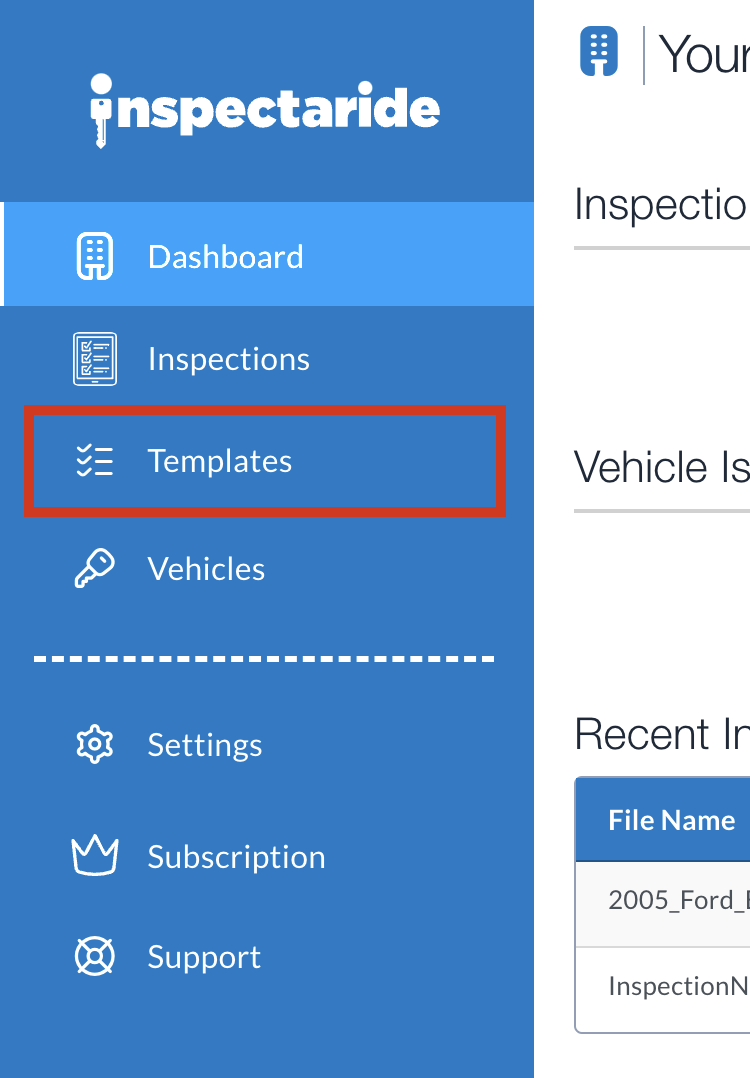
Task: Navigate to the Vehicles section
Action: point(206,569)
